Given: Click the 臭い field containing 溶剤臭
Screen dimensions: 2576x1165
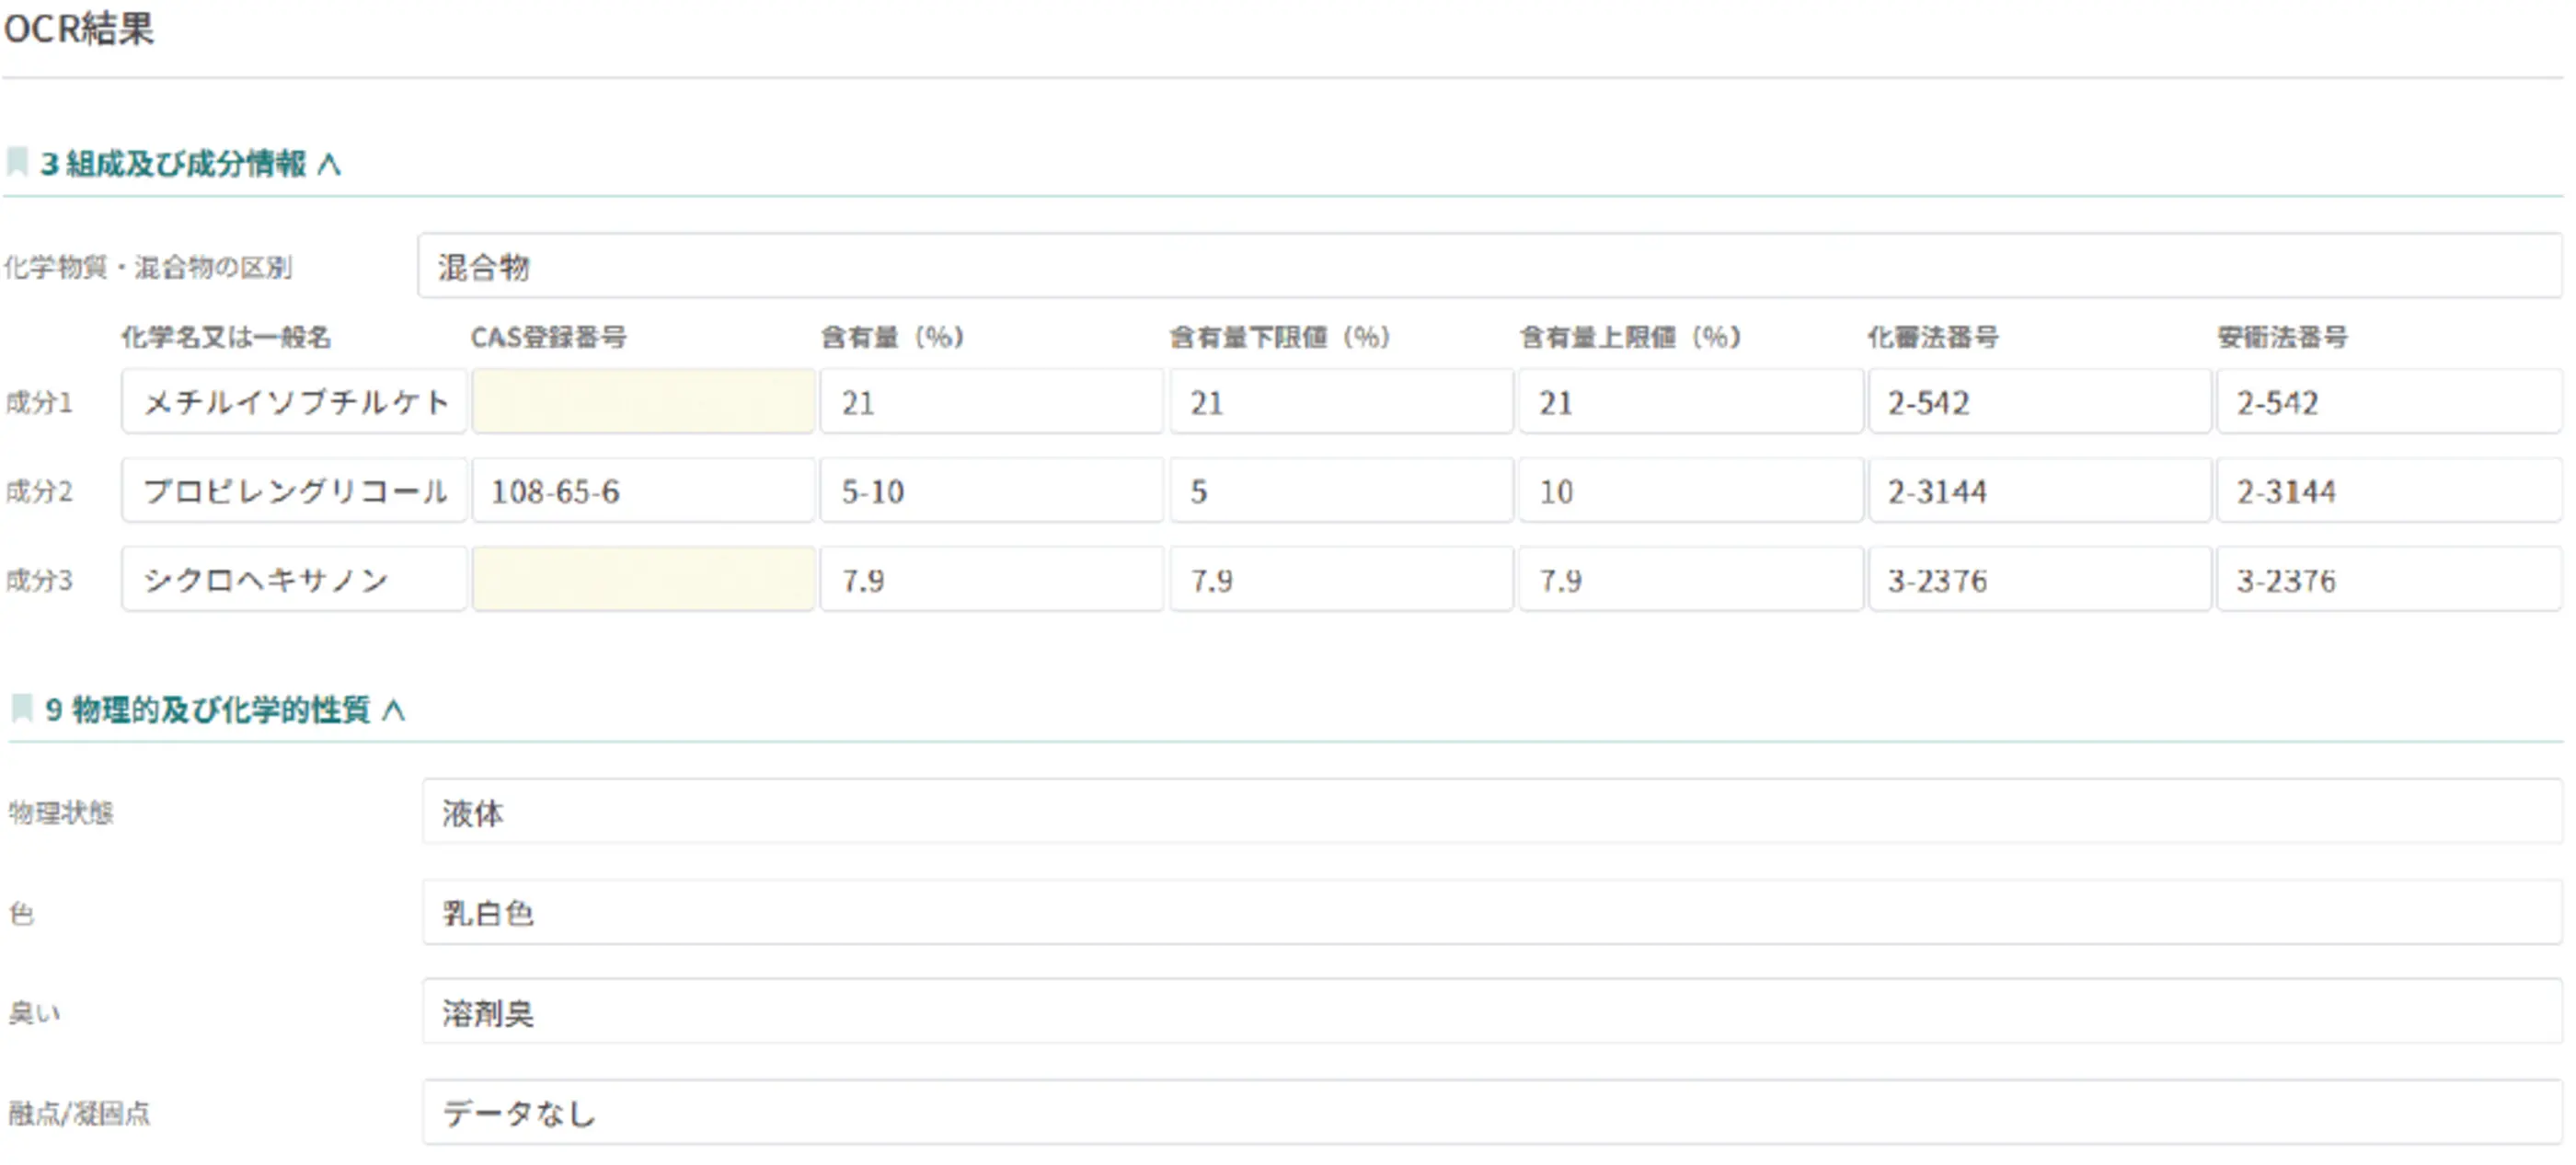Looking at the screenshot, I should 1490,1012.
